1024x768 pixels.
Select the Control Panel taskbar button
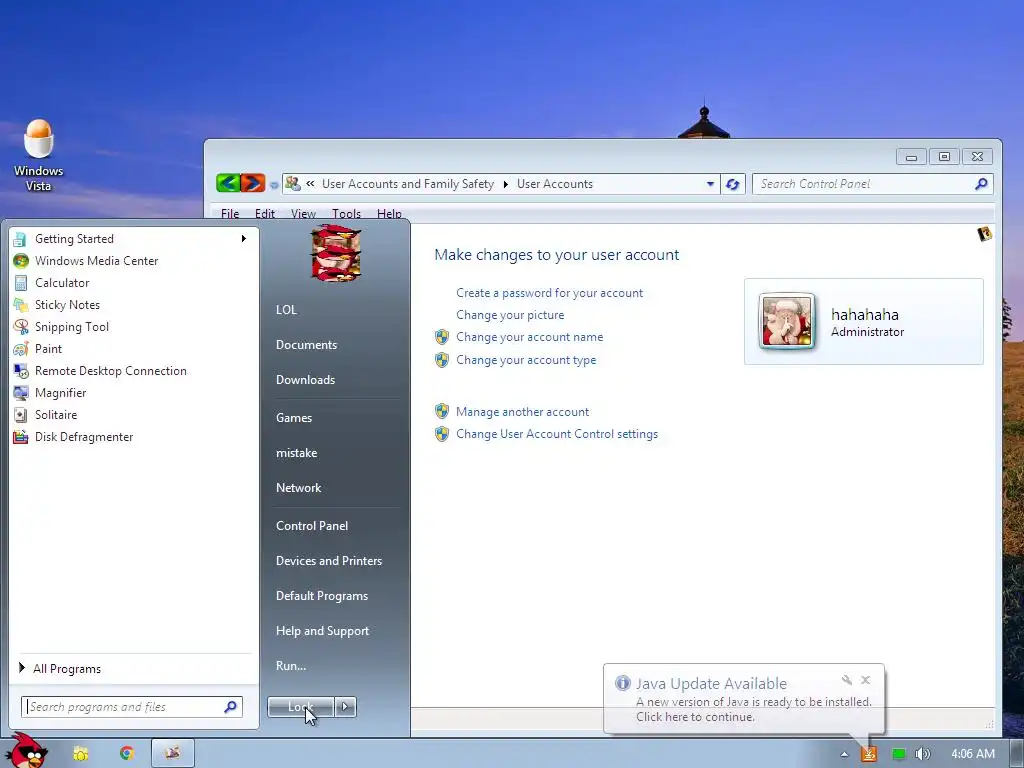point(172,753)
